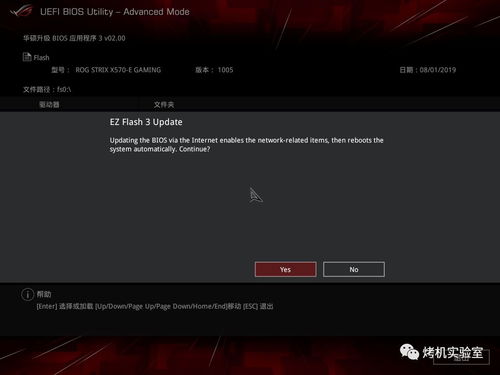Click the Updating the BIOS via Internet message

click(x=246, y=145)
